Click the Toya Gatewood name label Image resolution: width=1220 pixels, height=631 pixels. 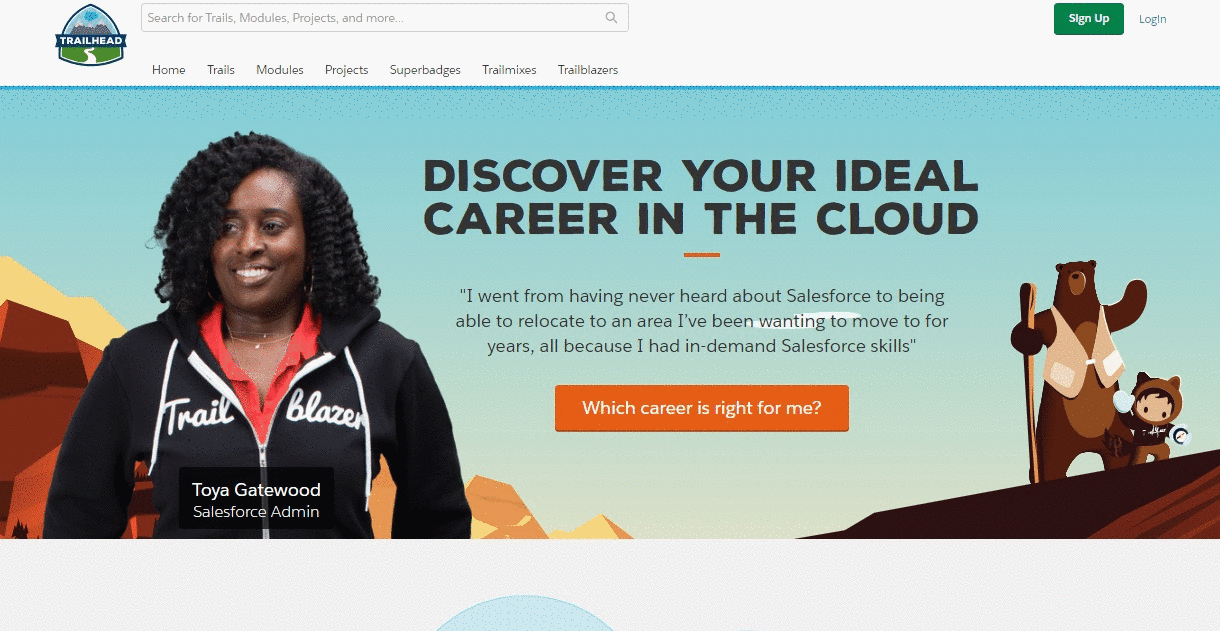click(256, 490)
